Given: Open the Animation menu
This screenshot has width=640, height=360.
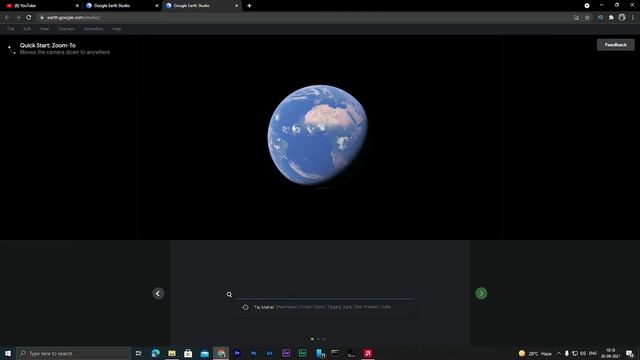Looking at the screenshot, I should click(93, 29).
